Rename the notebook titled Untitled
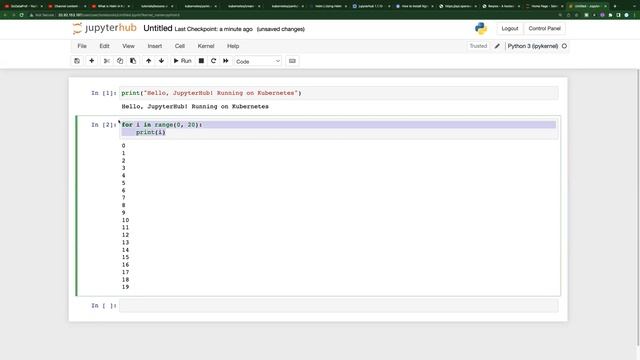Image resolution: width=640 pixels, height=360 pixels. tap(158, 28)
